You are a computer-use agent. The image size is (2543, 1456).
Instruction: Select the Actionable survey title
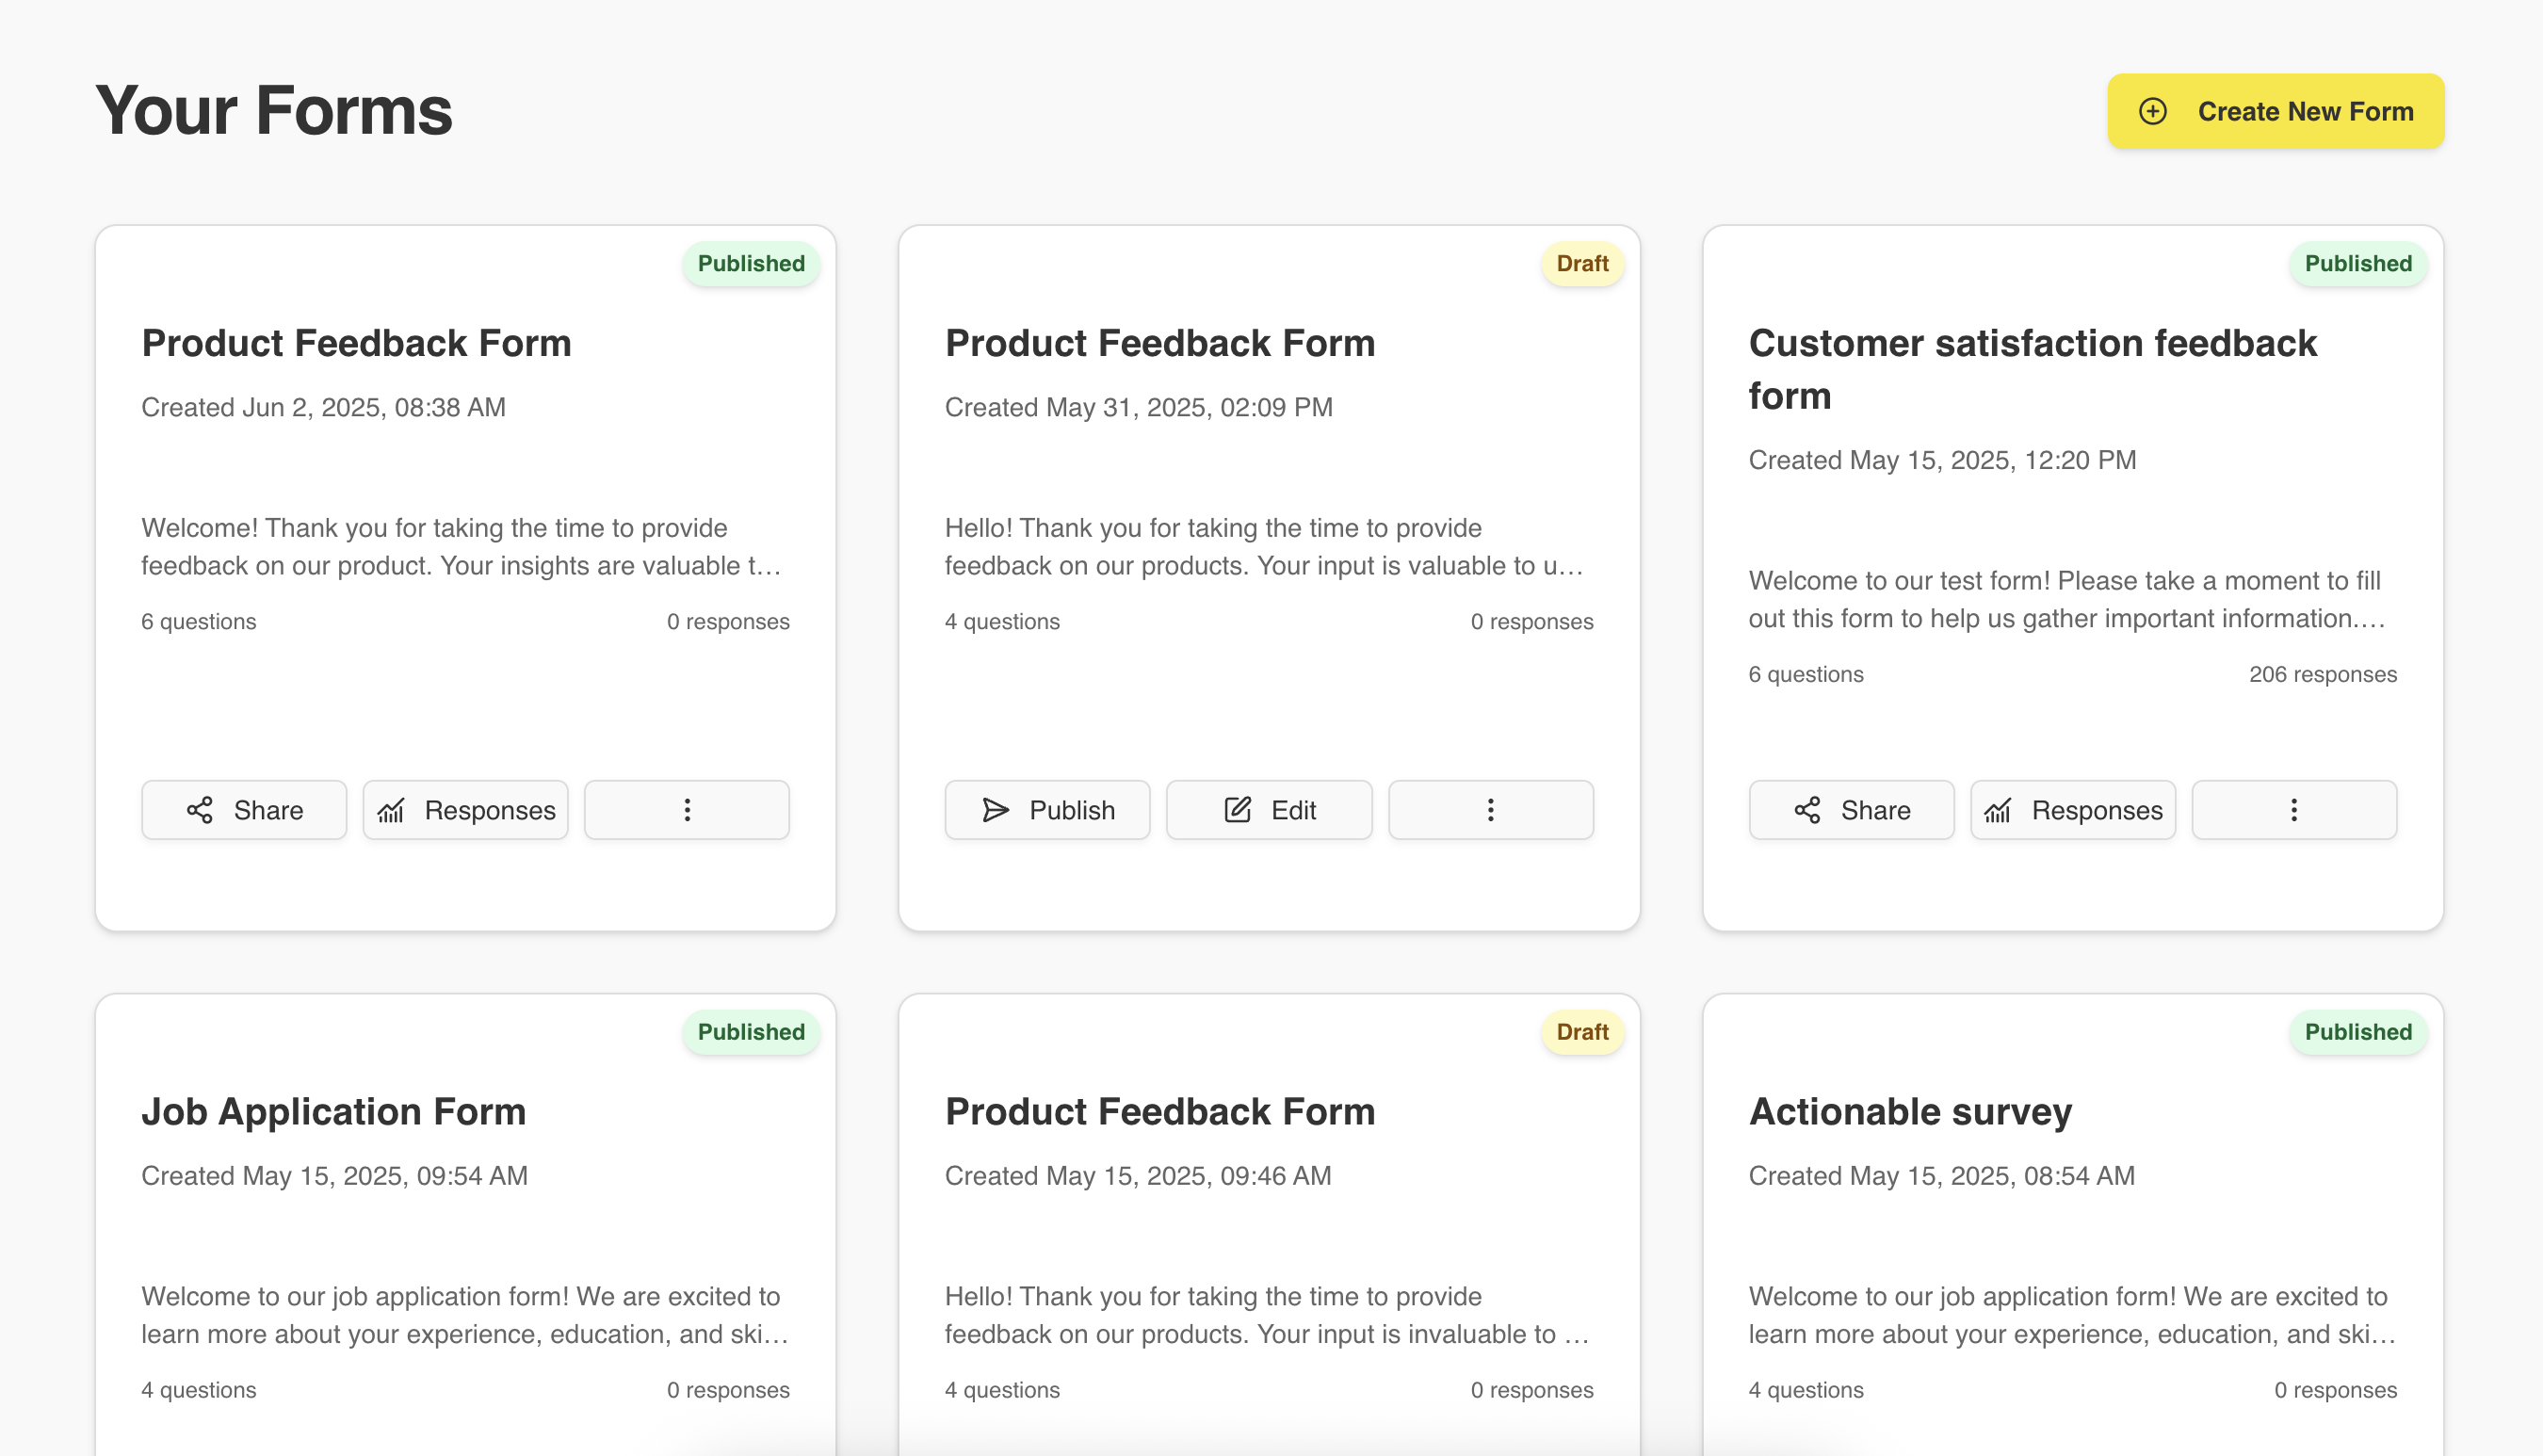tap(1910, 1111)
